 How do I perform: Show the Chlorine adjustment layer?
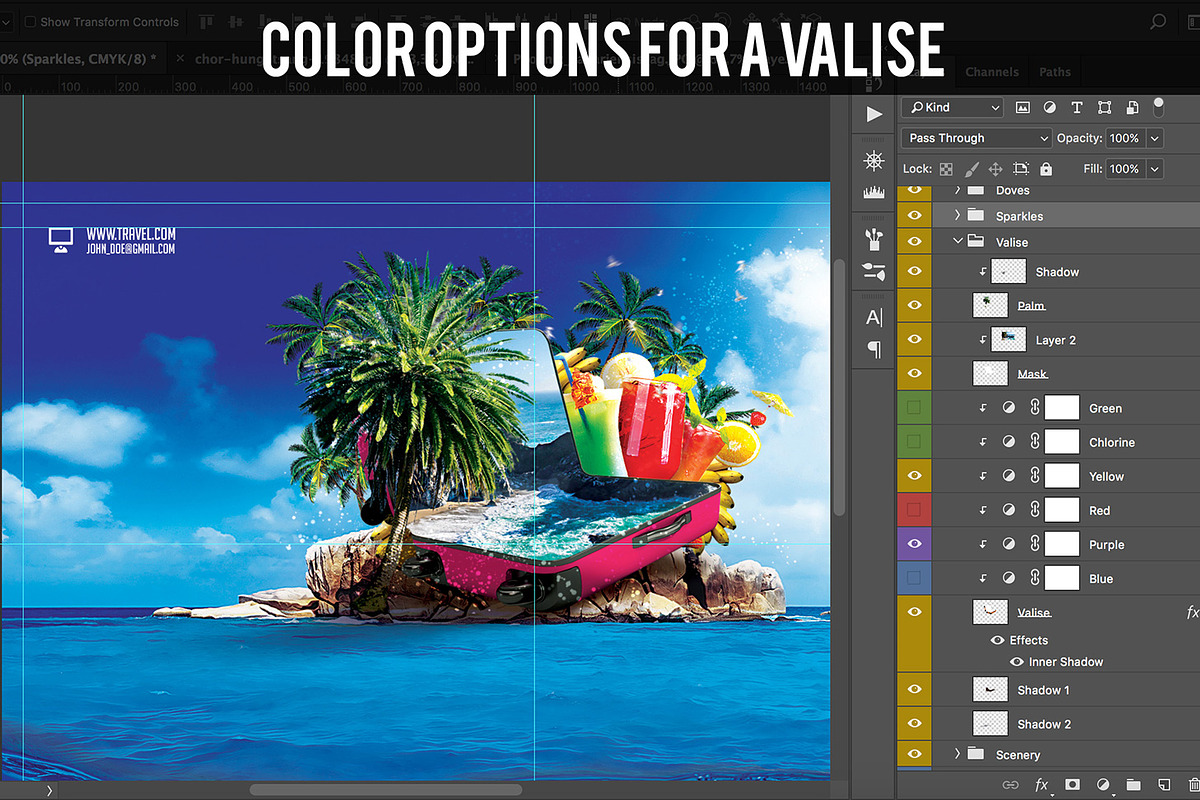click(914, 442)
